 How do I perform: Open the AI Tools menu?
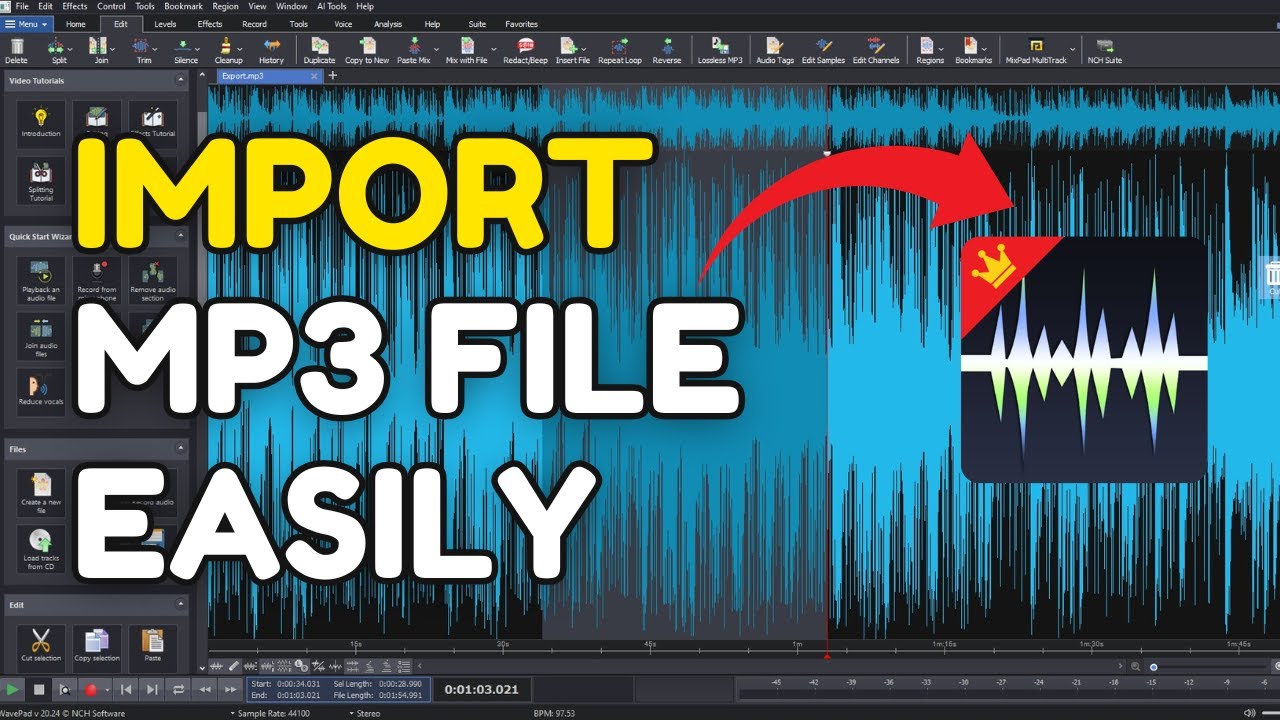tap(330, 6)
